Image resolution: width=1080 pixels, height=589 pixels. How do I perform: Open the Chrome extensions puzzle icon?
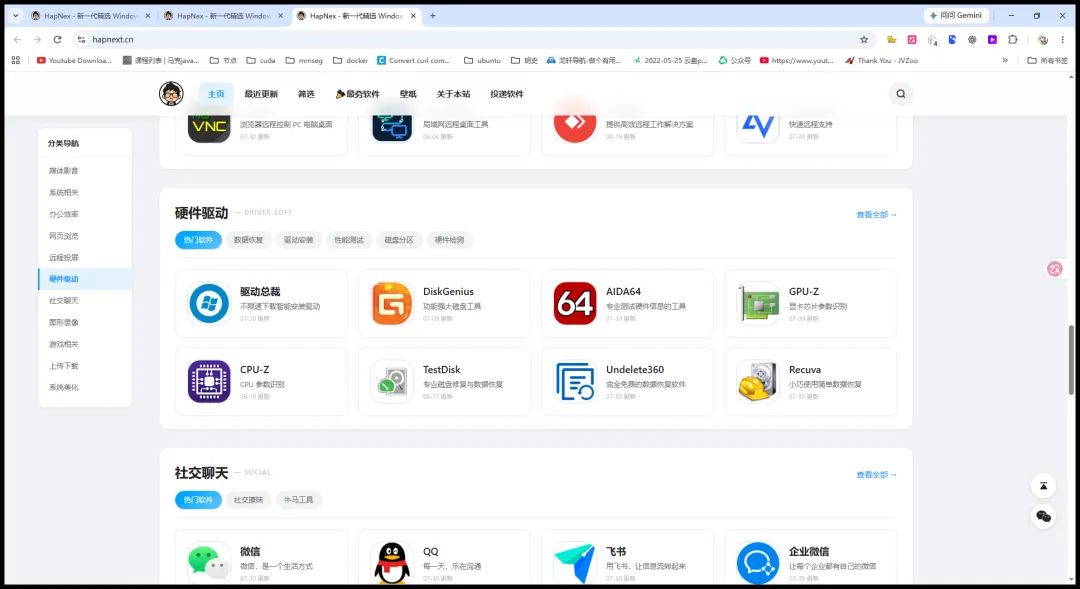tap(1012, 39)
